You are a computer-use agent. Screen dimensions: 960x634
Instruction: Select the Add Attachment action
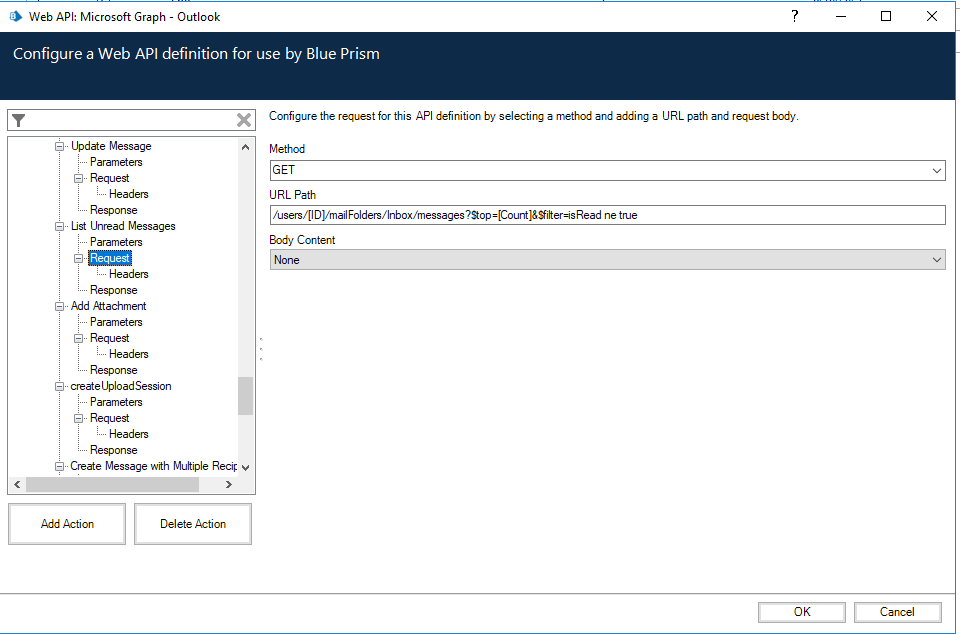pos(108,306)
